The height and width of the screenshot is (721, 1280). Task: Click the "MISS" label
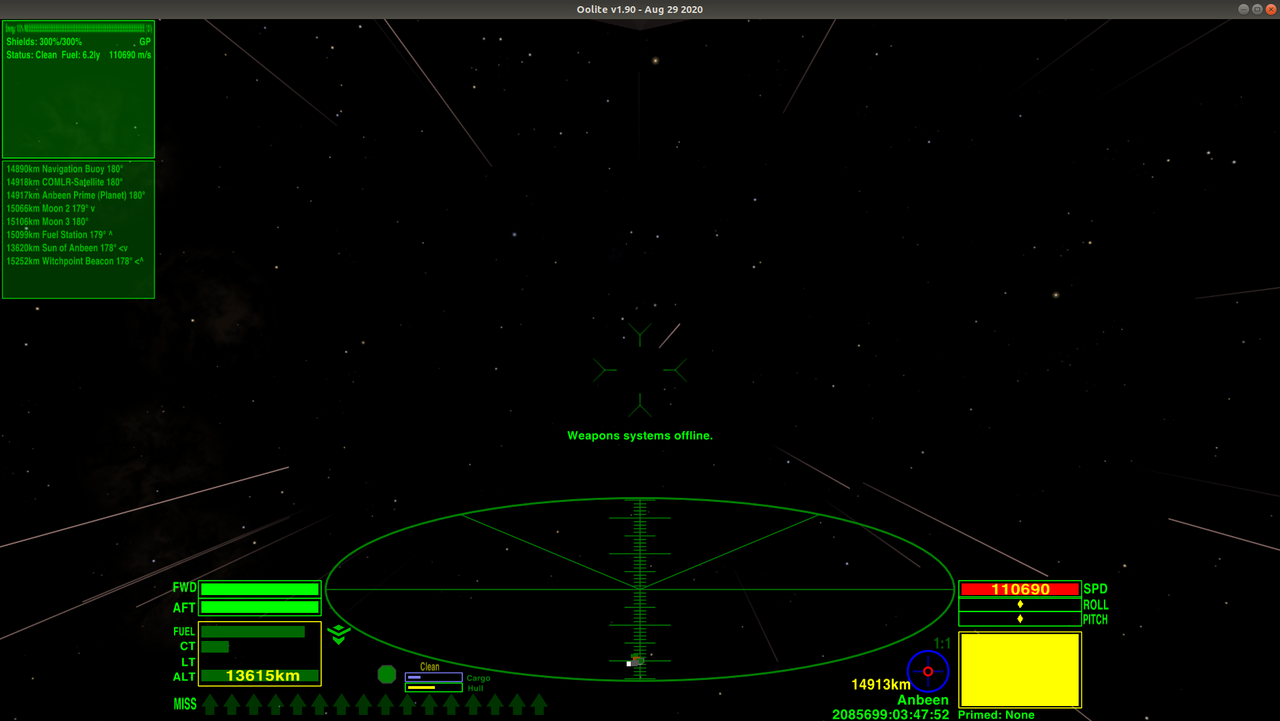point(185,704)
